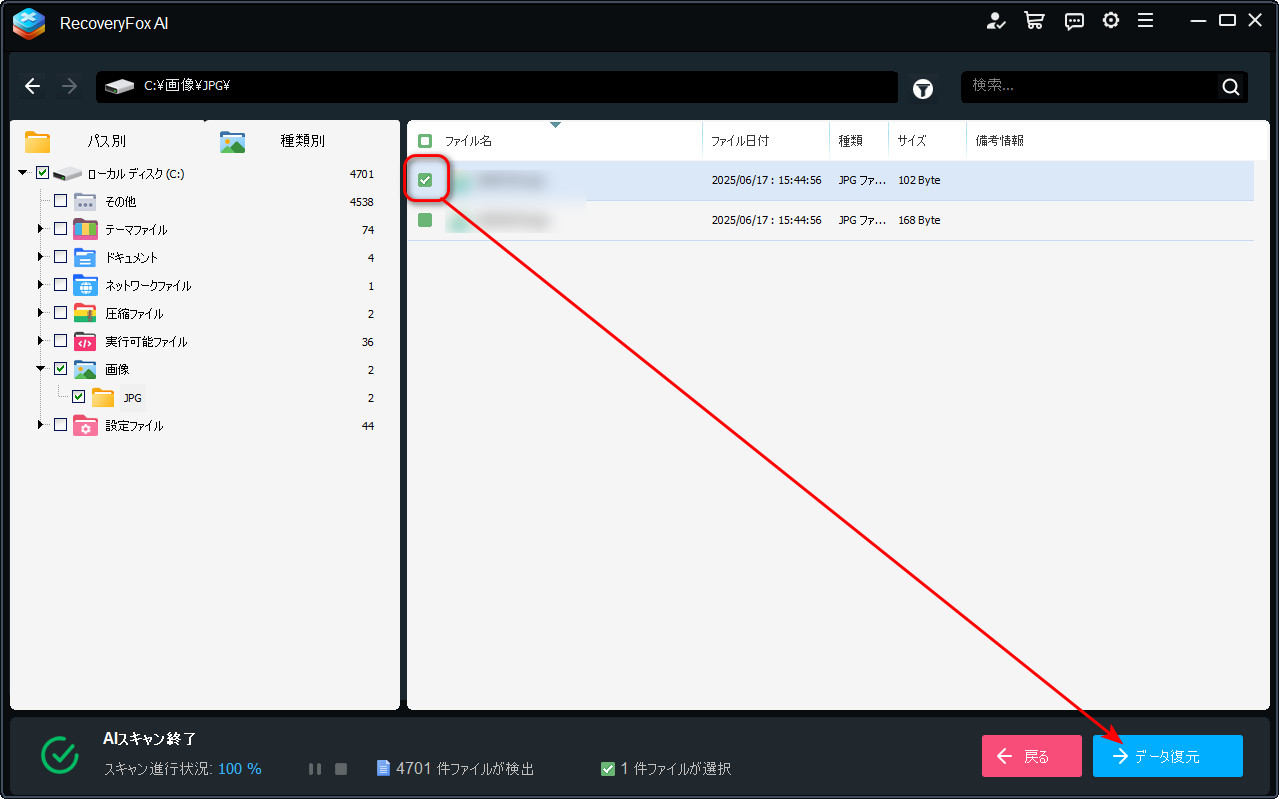Pause the AI scan with the pause icon
1279x799 pixels.
click(x=315, y=768)
